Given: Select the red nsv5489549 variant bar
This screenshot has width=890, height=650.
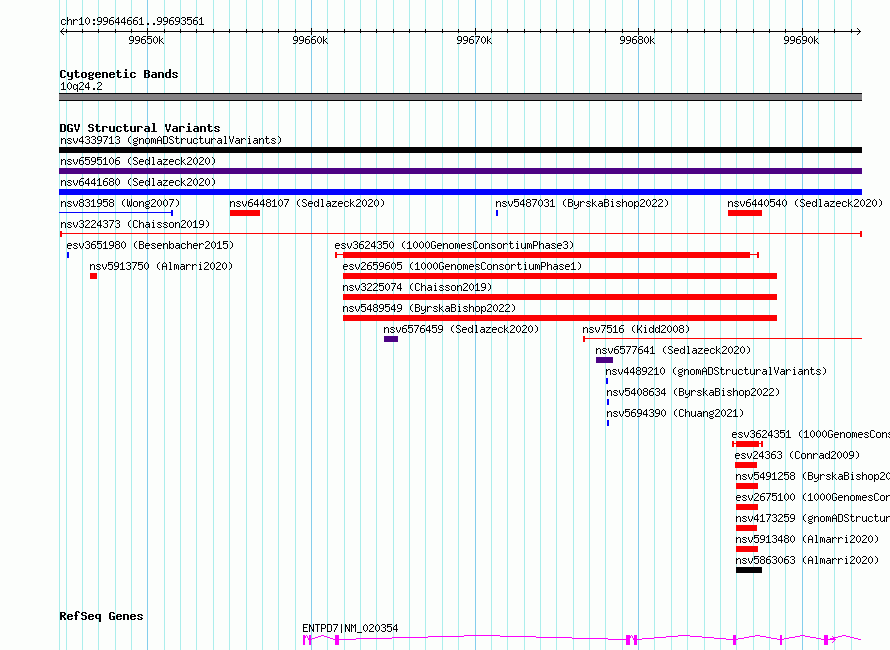Looking at the screenshot, I should (560, 318).
